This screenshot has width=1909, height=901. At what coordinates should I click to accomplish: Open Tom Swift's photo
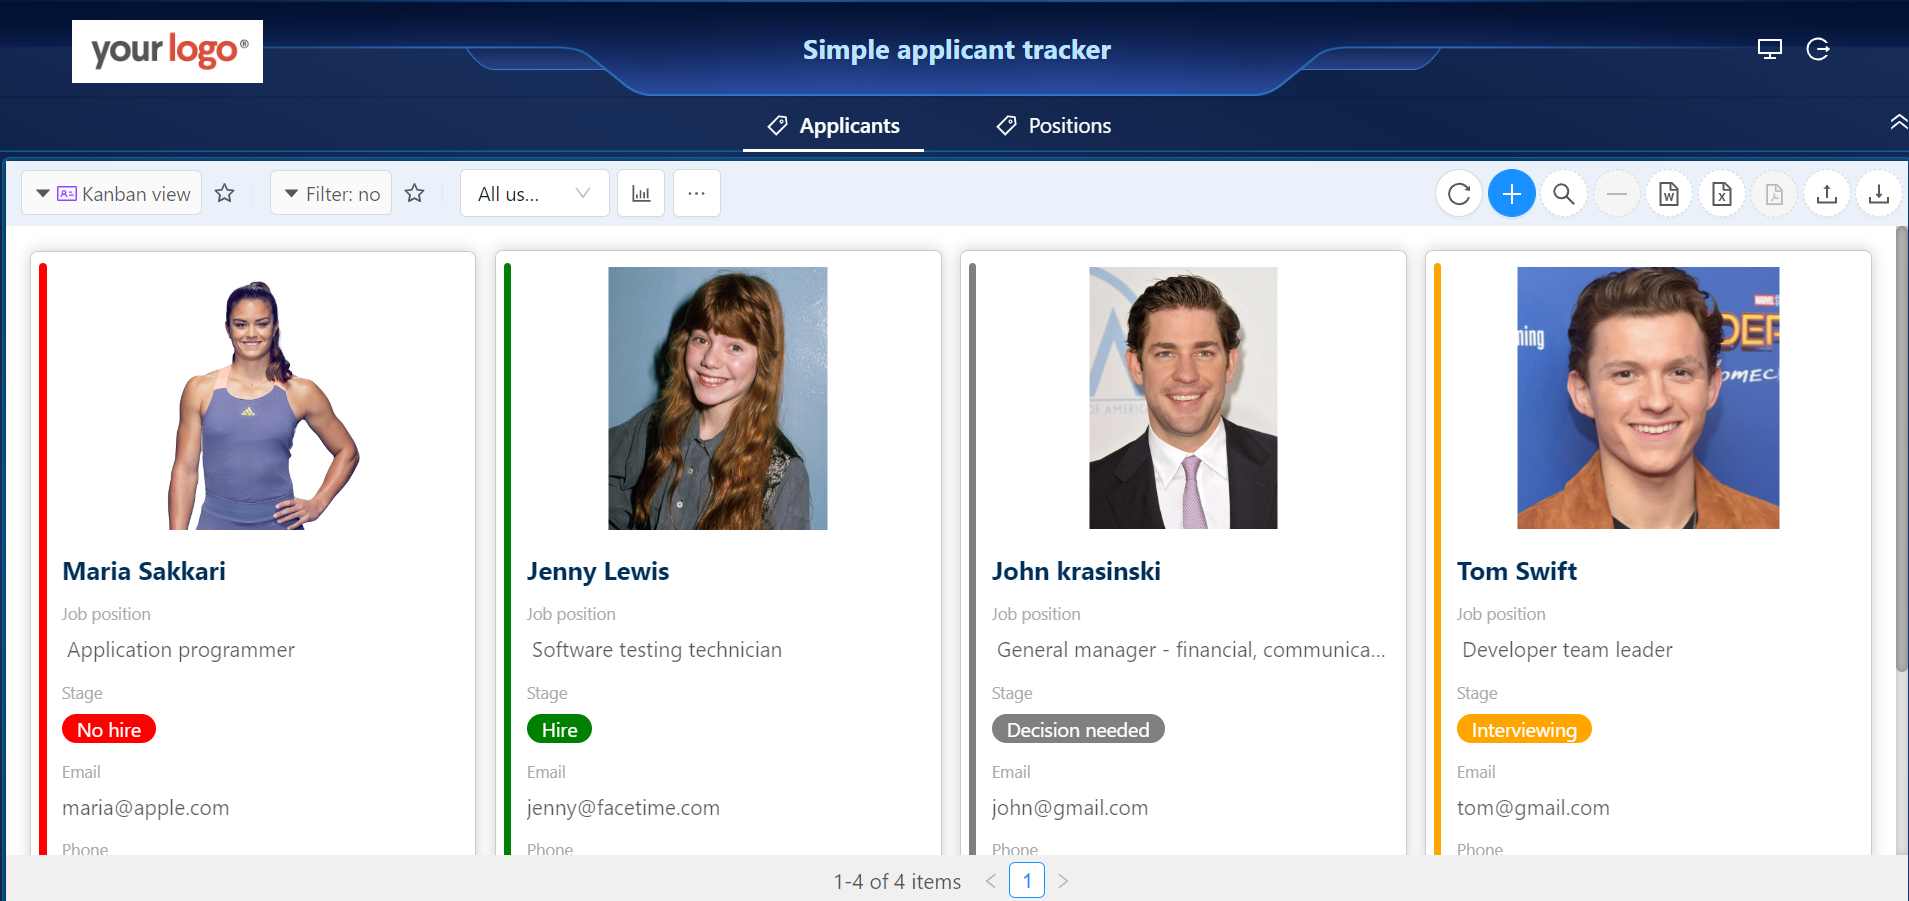[x=1648, y=398]
